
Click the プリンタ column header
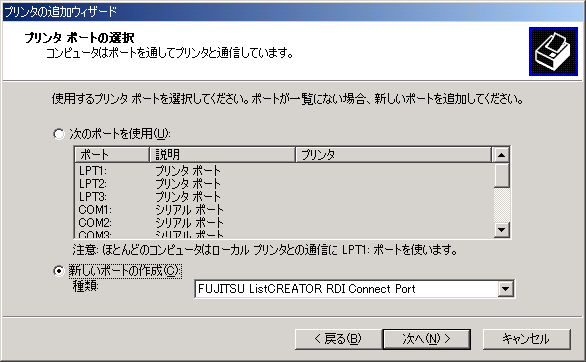click(x=394, y=155)
